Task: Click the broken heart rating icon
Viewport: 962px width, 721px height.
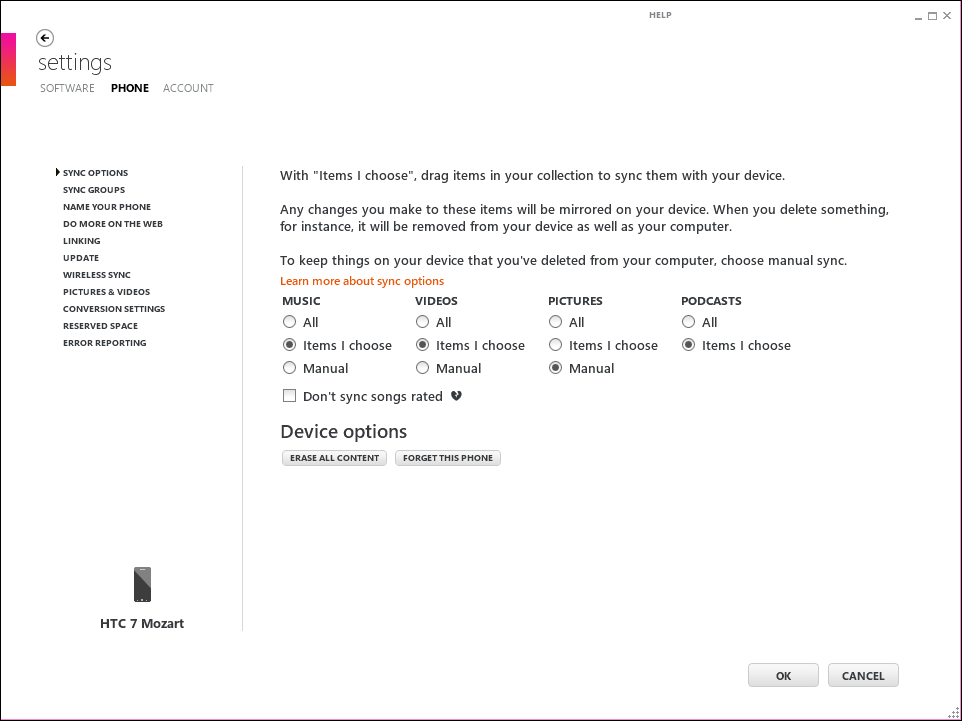Action: [456, 396]
